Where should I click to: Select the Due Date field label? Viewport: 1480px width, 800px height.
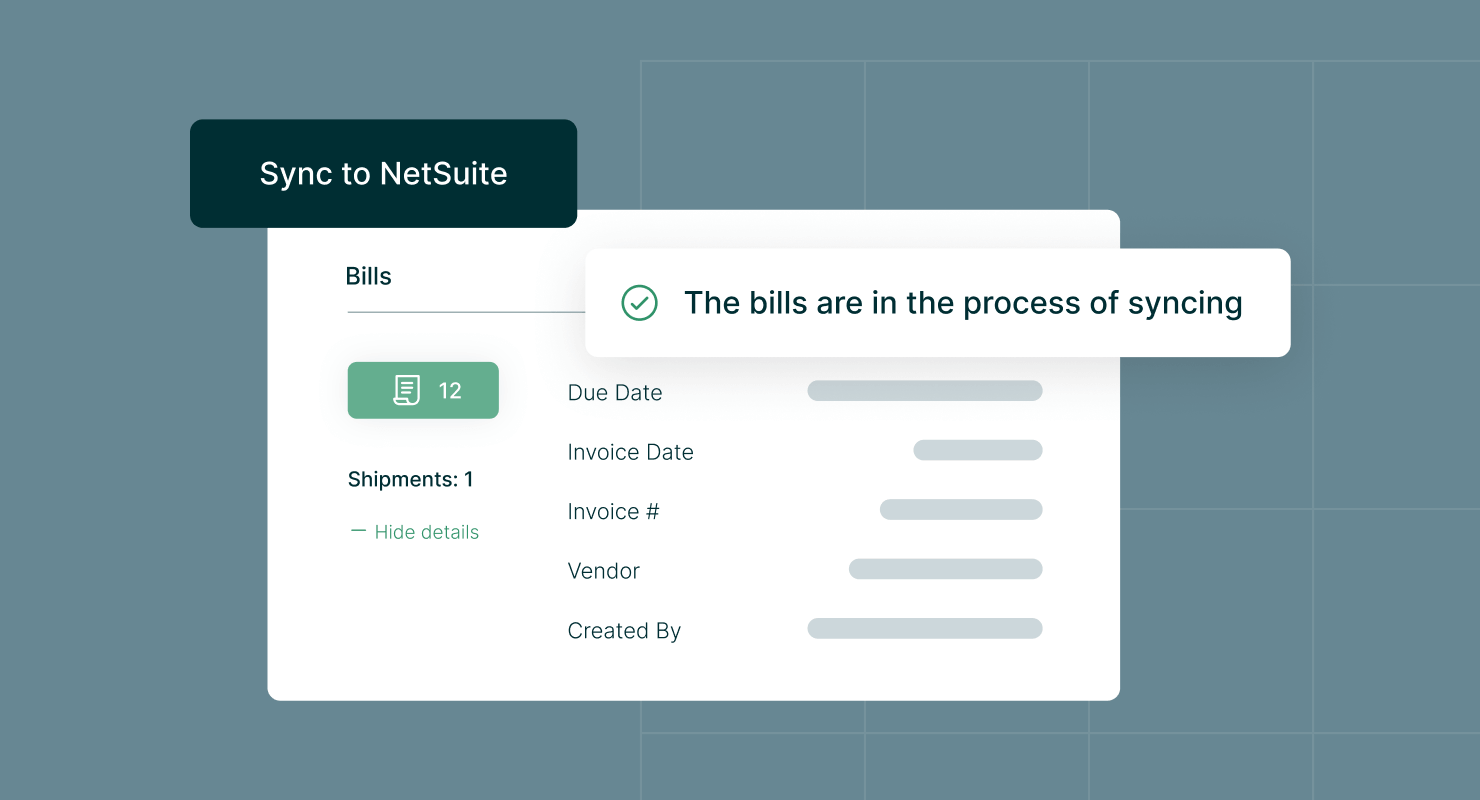[x=614, y=393]
